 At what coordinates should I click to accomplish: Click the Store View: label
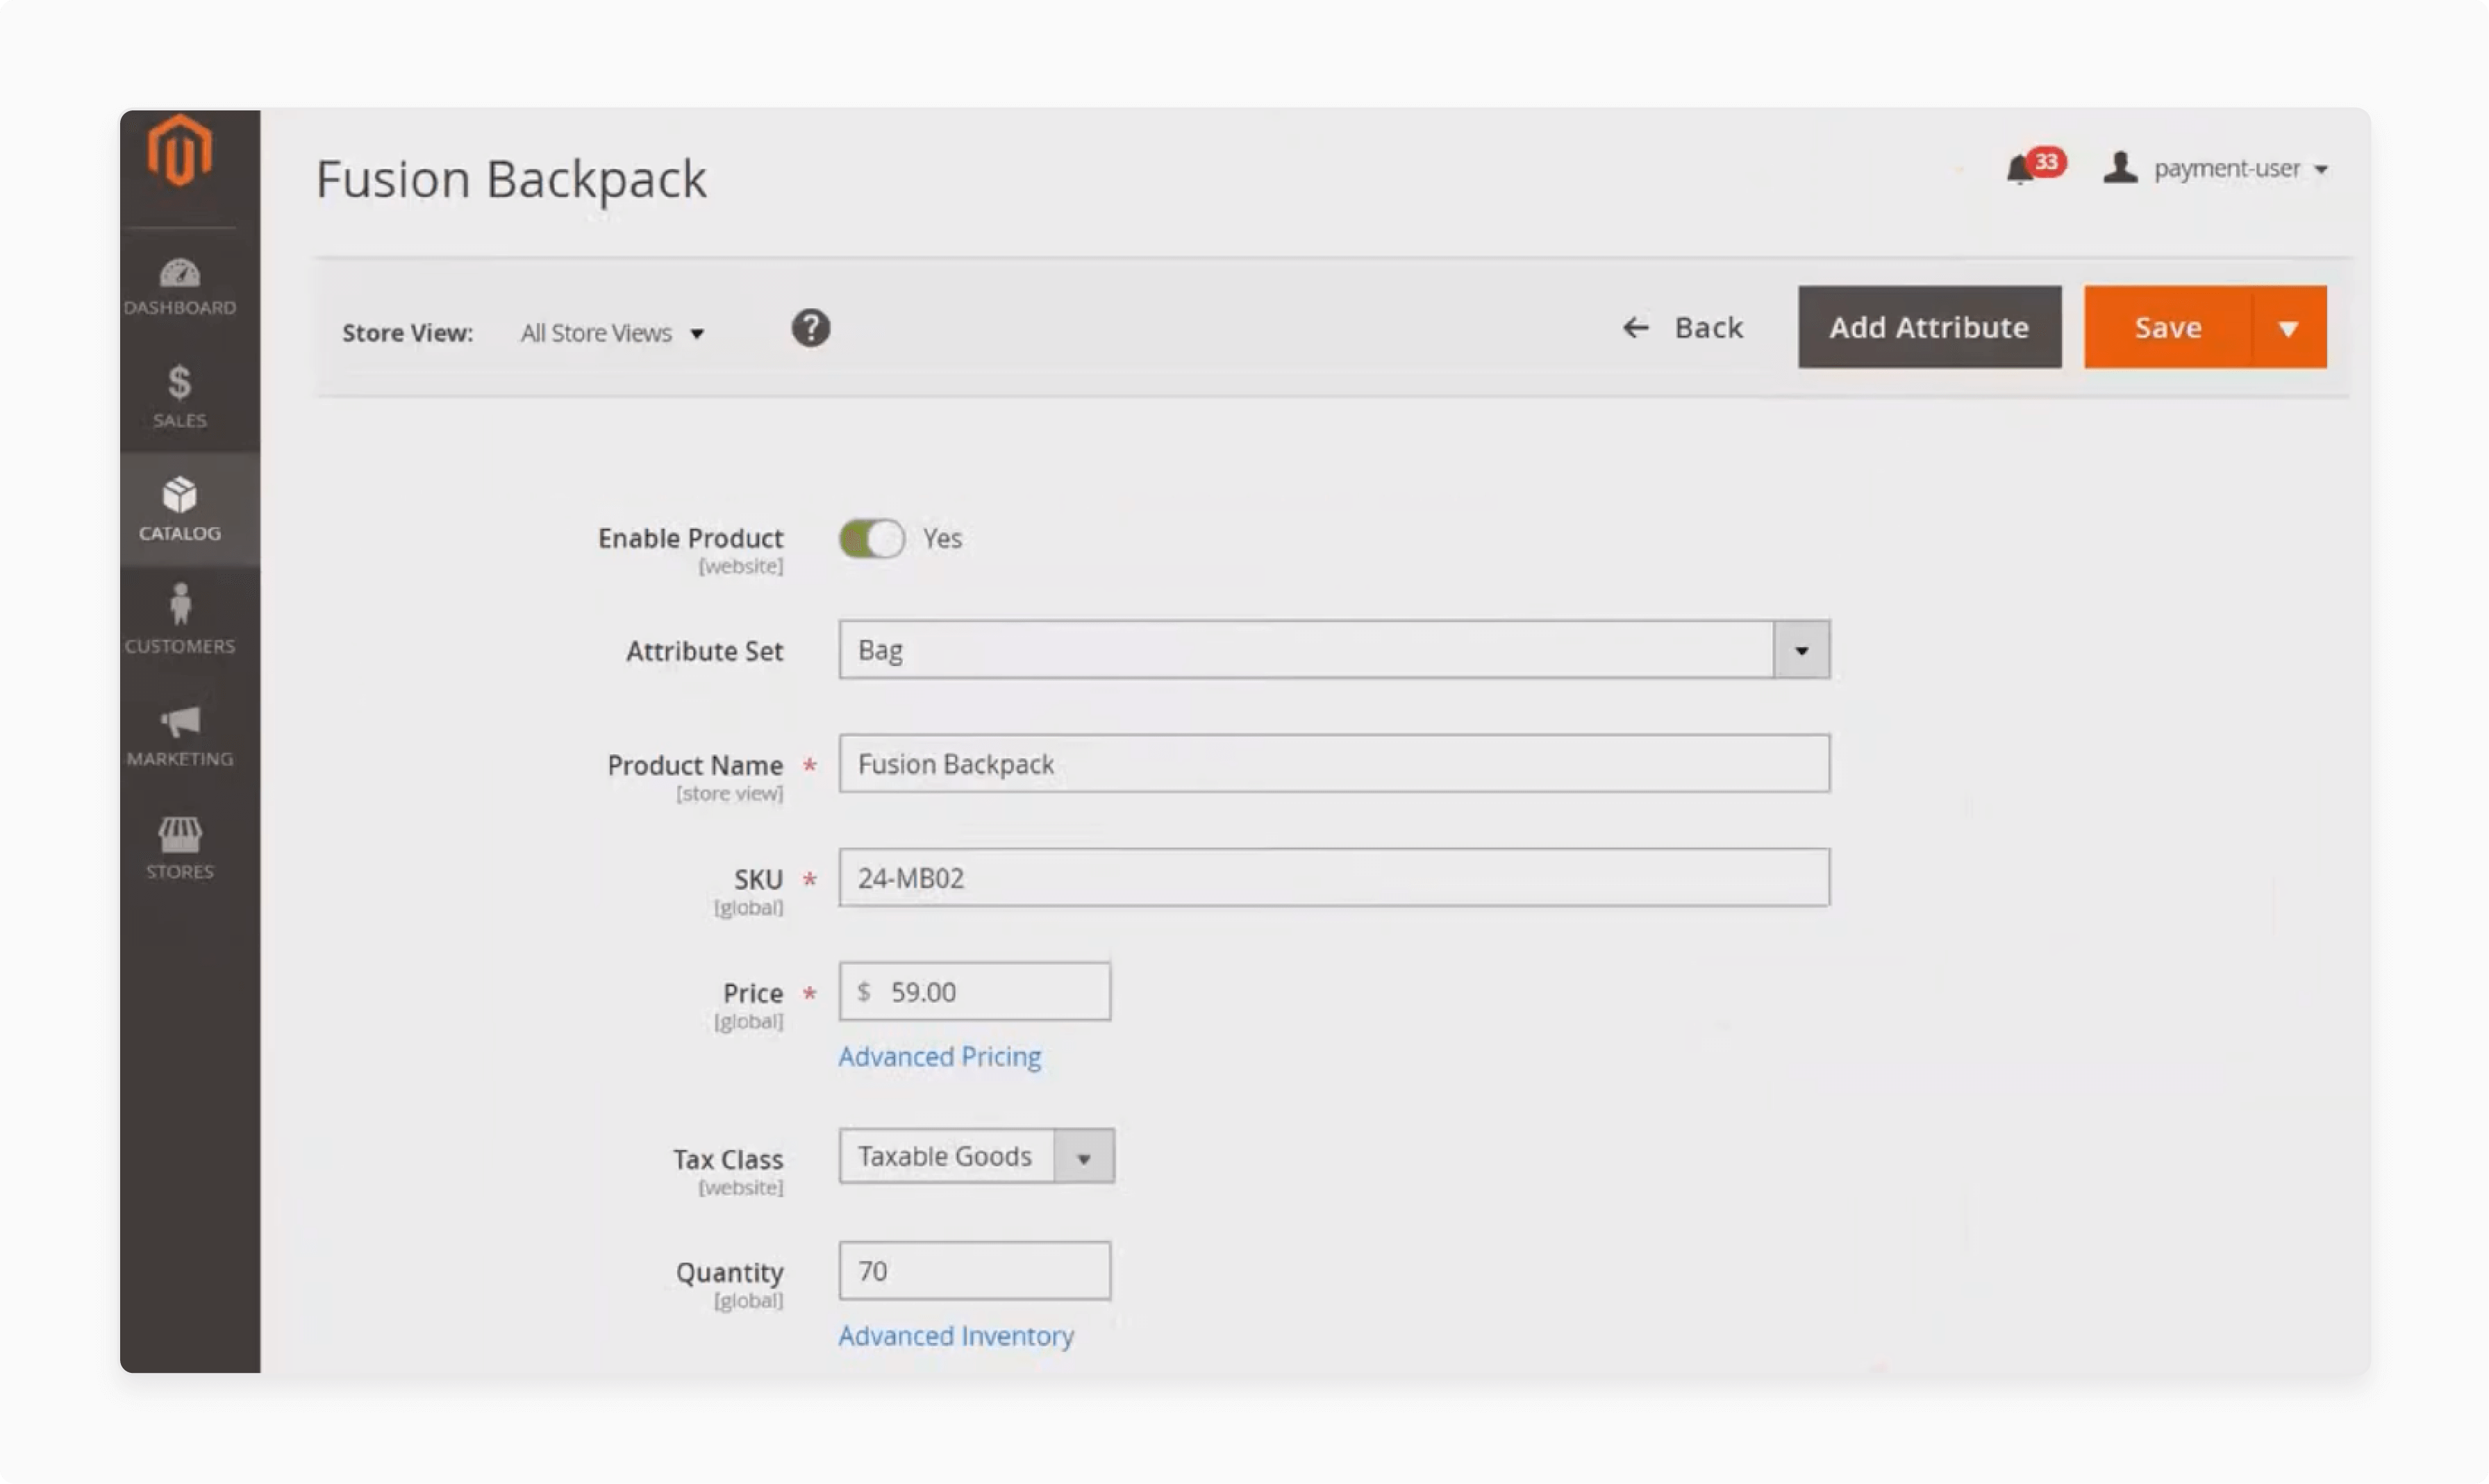[x=407, y=333]
